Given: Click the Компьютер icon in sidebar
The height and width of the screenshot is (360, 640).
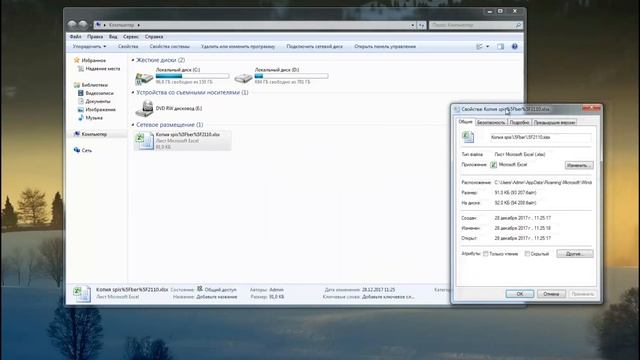Looking at the screenshot, I should (x=77, y=134).
